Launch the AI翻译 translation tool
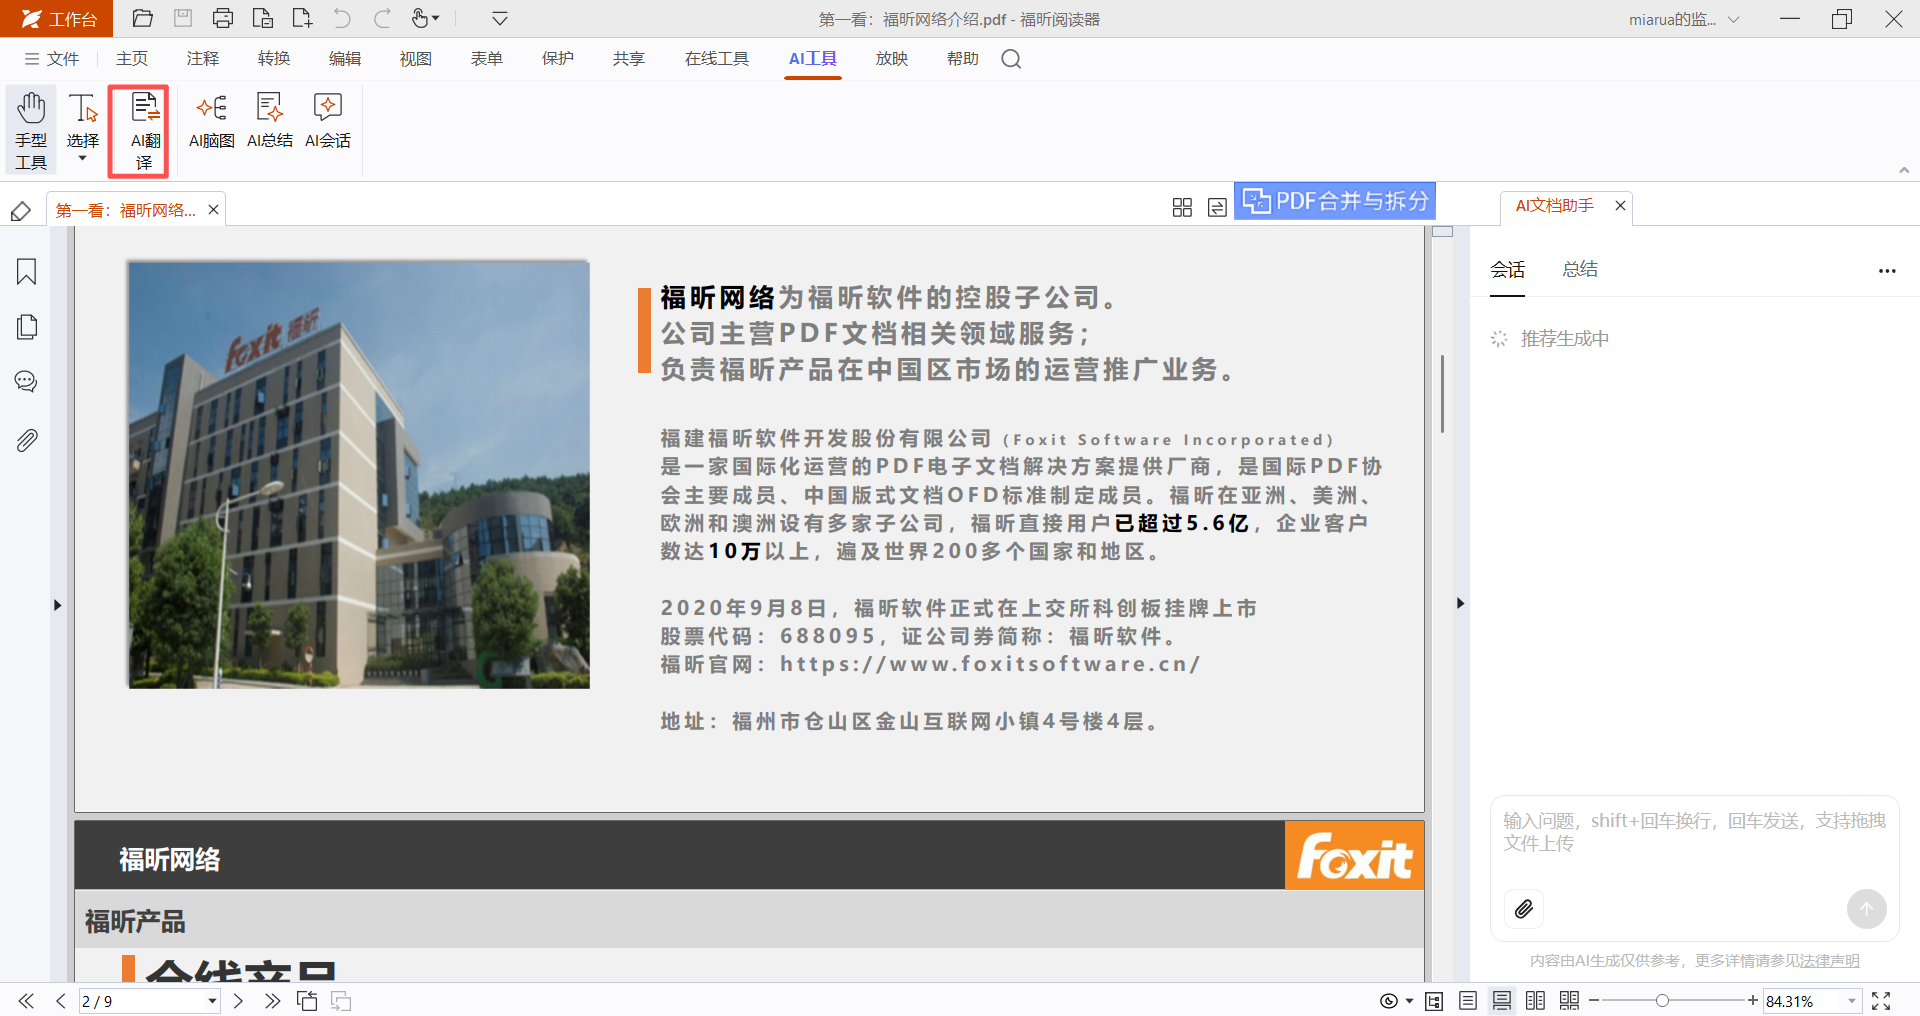The image size is (1920, 1016). click(139, 131)
